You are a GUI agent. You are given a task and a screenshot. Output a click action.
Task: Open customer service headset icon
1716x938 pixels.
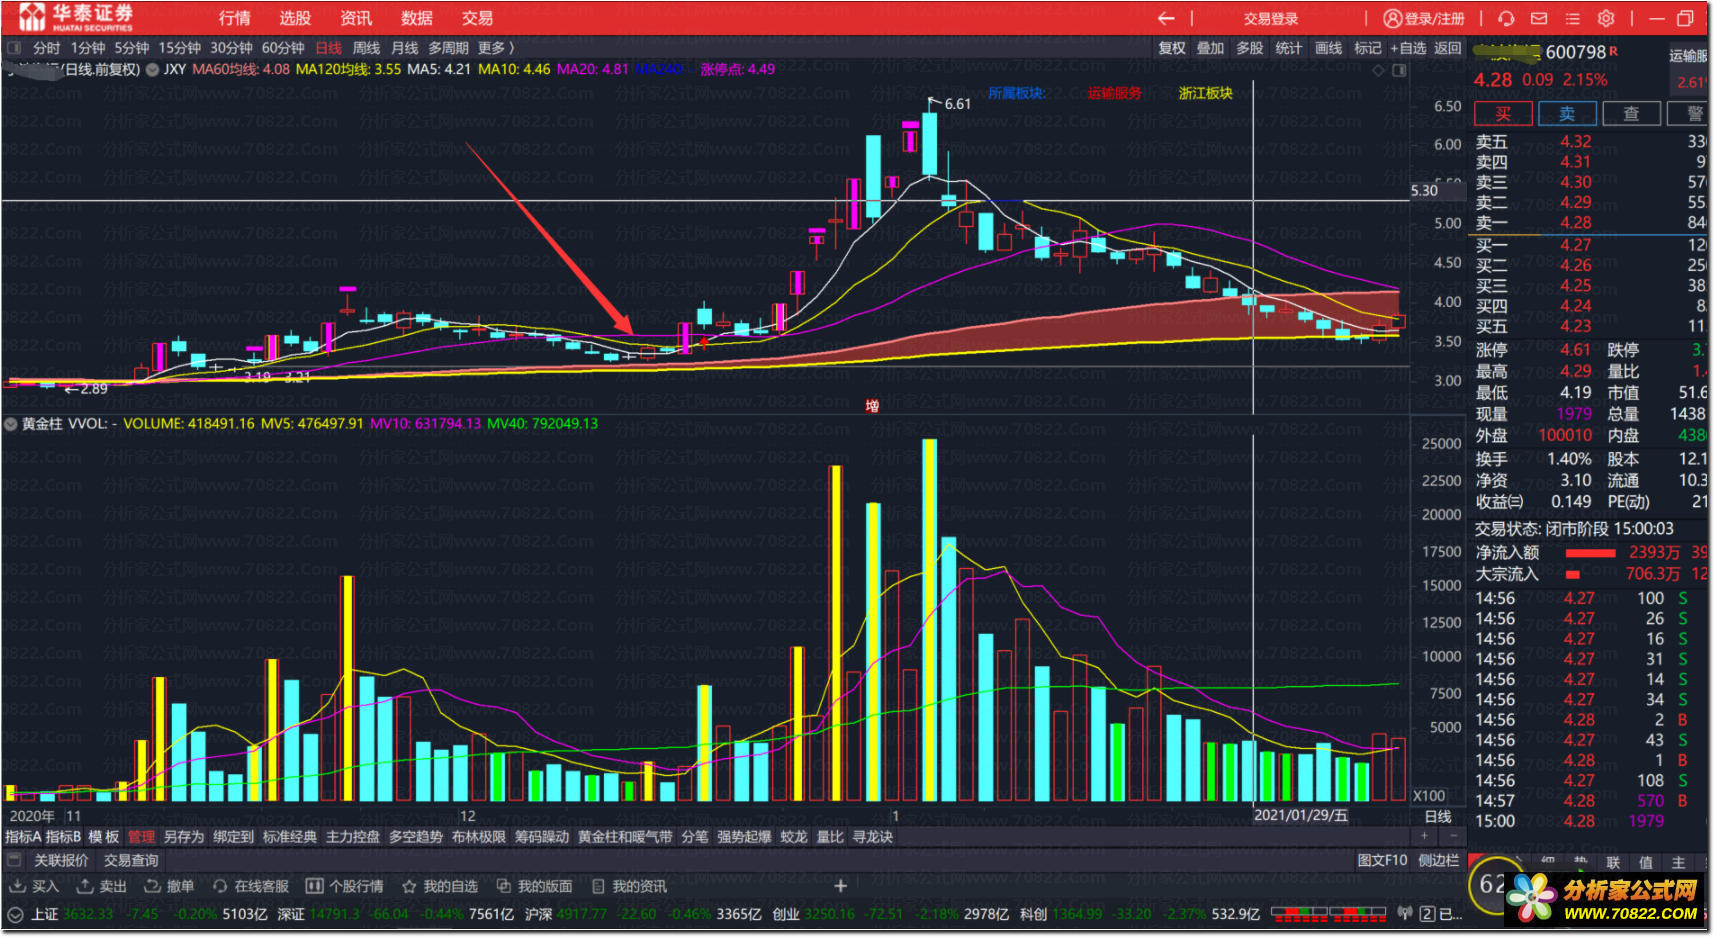[x=1507, y=18]
